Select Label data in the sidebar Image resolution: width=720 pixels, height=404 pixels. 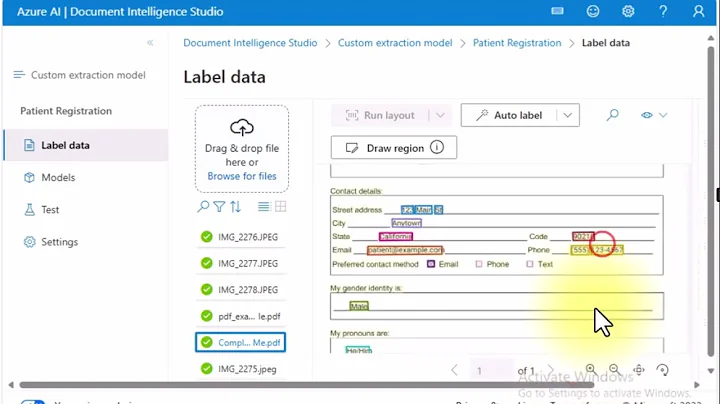[86, 145]
